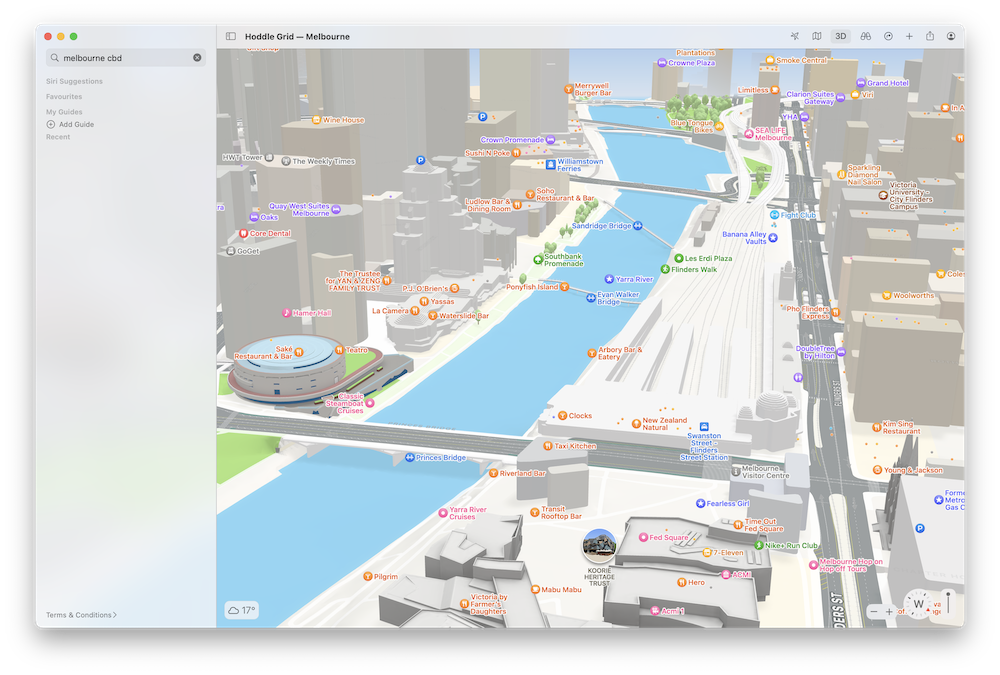Select the Koorie Heritage Trust photo marker

point(599,545)
